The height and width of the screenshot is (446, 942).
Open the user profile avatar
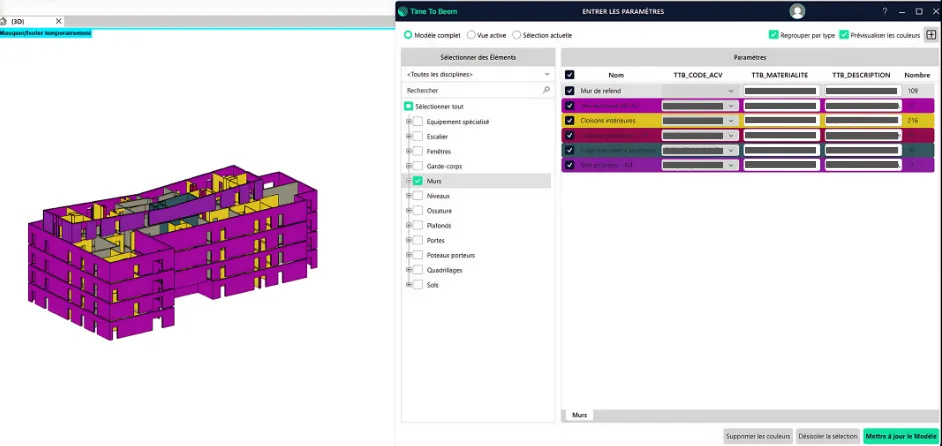tap(797, 11)
